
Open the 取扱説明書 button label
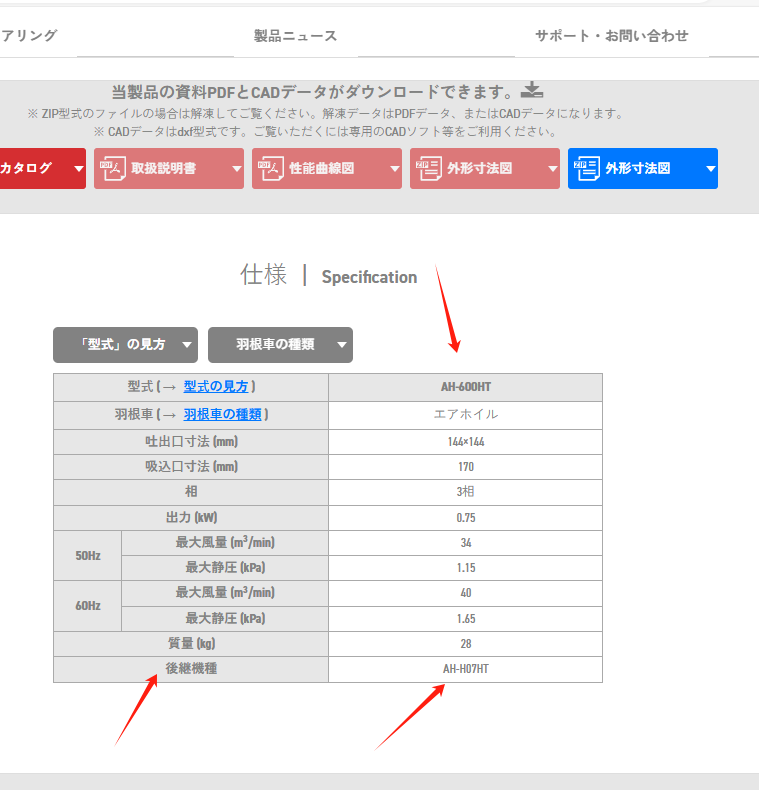(163, 168)
